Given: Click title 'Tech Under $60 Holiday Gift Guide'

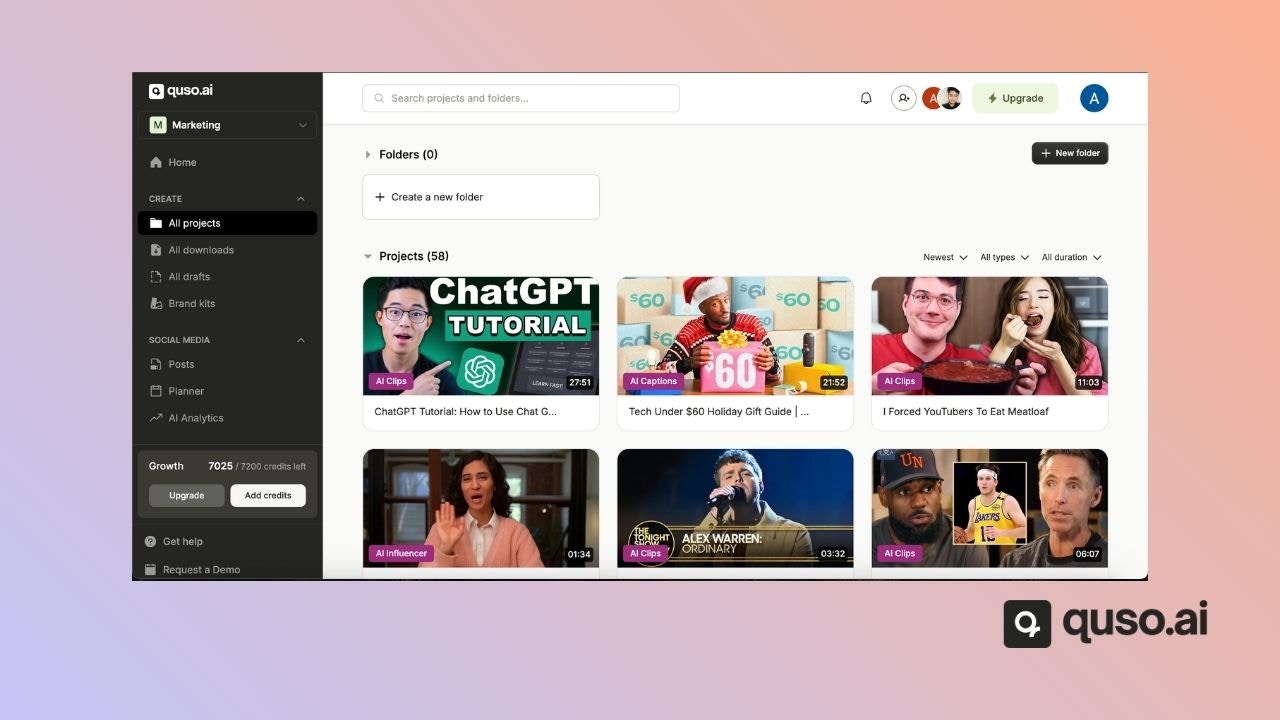Looking at the screenshot, I should (719, 411).
